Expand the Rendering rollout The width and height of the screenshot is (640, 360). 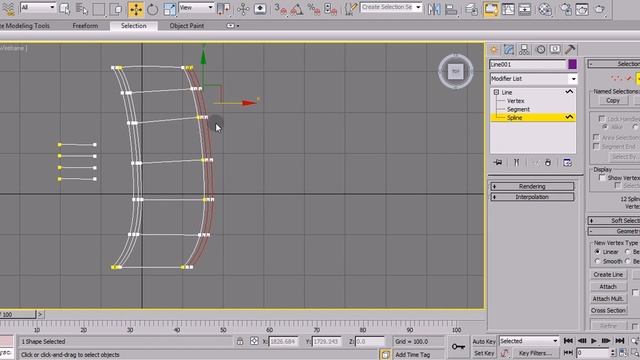532,187
